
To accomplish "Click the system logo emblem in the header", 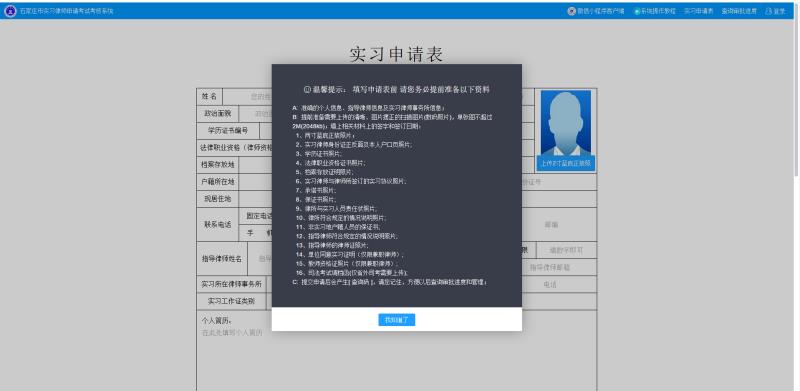I will [10, 11].
